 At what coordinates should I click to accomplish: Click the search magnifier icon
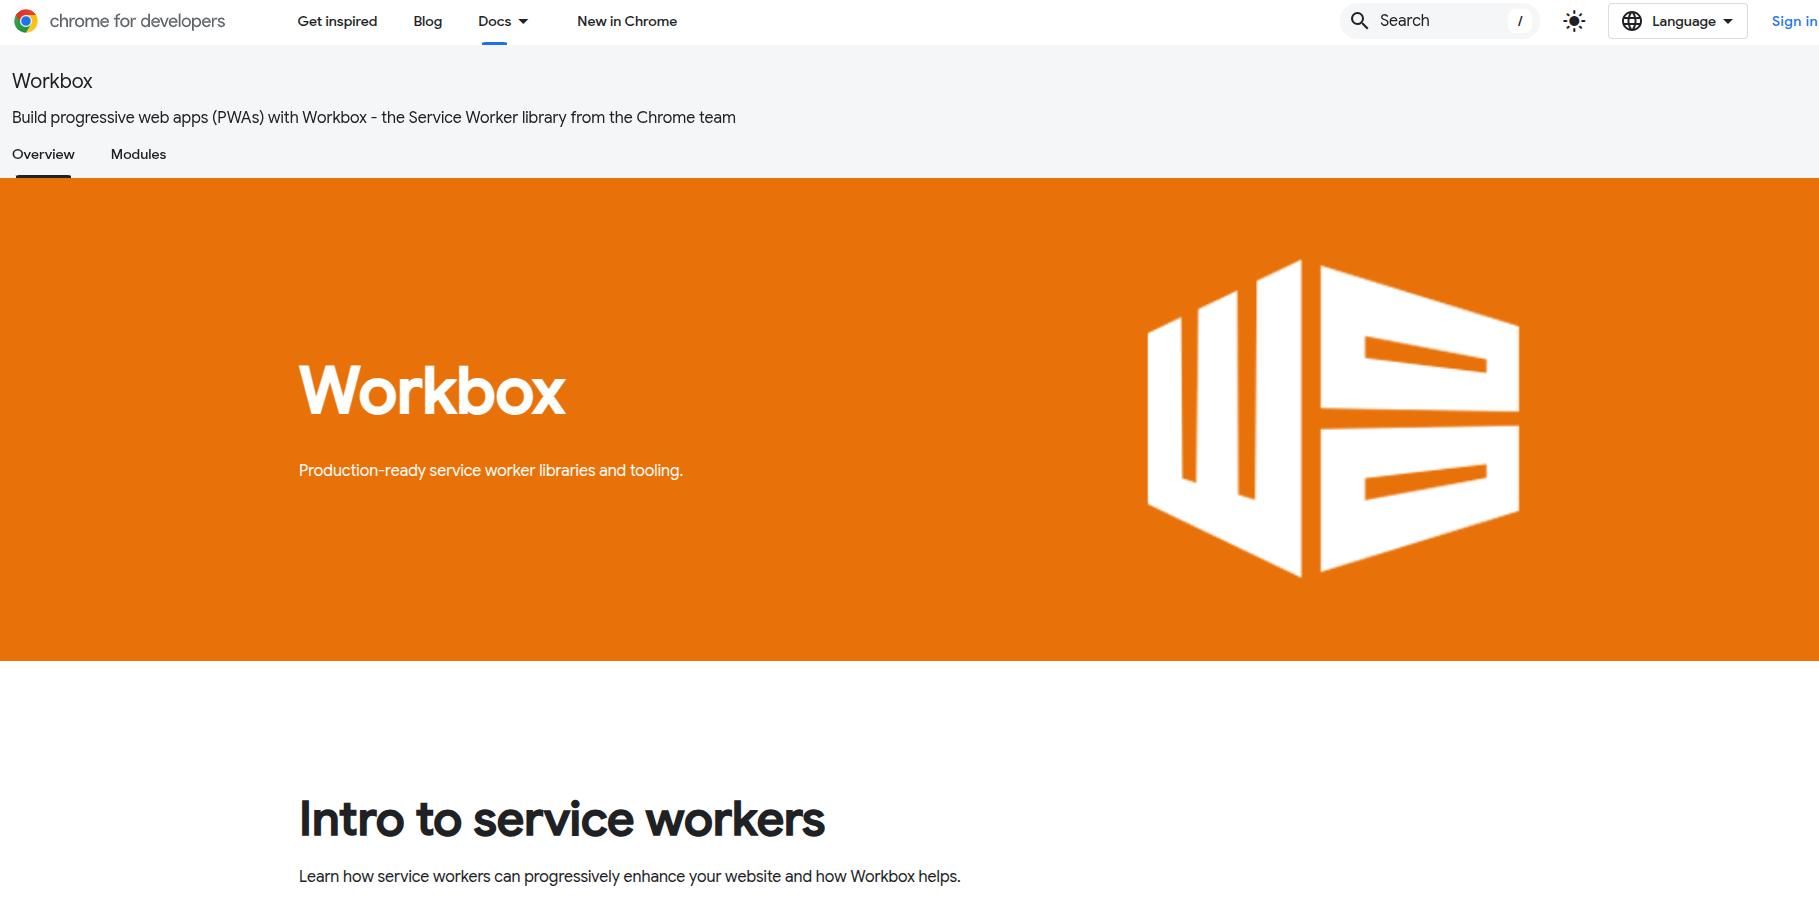[1359, 20]
